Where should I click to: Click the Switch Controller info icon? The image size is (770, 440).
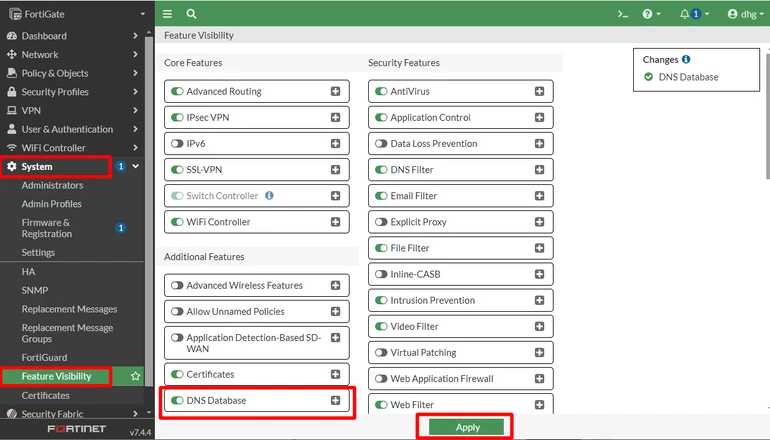tap(269, 195)
